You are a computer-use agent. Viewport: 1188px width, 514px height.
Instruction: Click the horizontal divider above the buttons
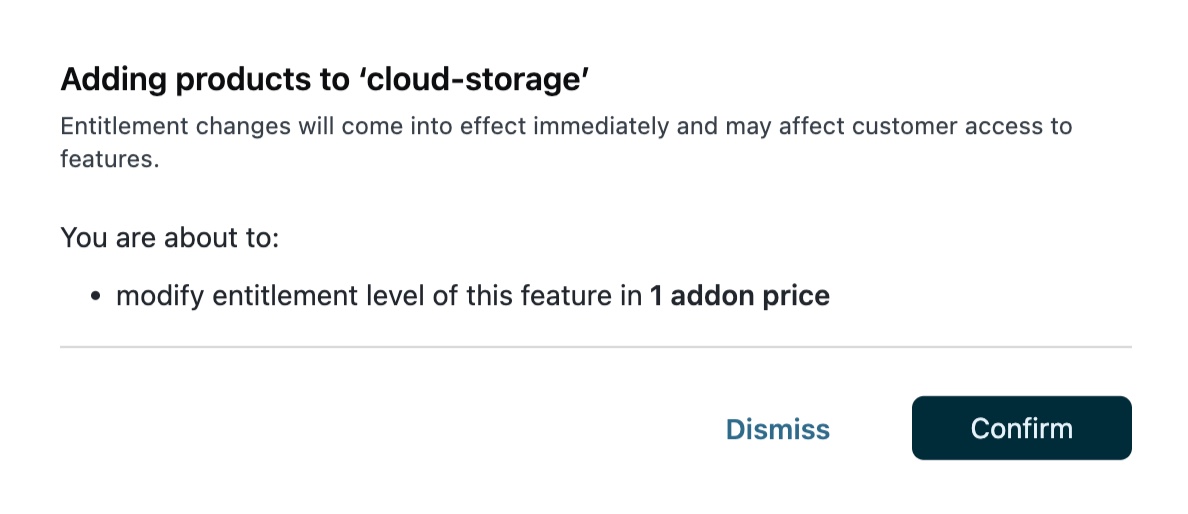(595, 347)
